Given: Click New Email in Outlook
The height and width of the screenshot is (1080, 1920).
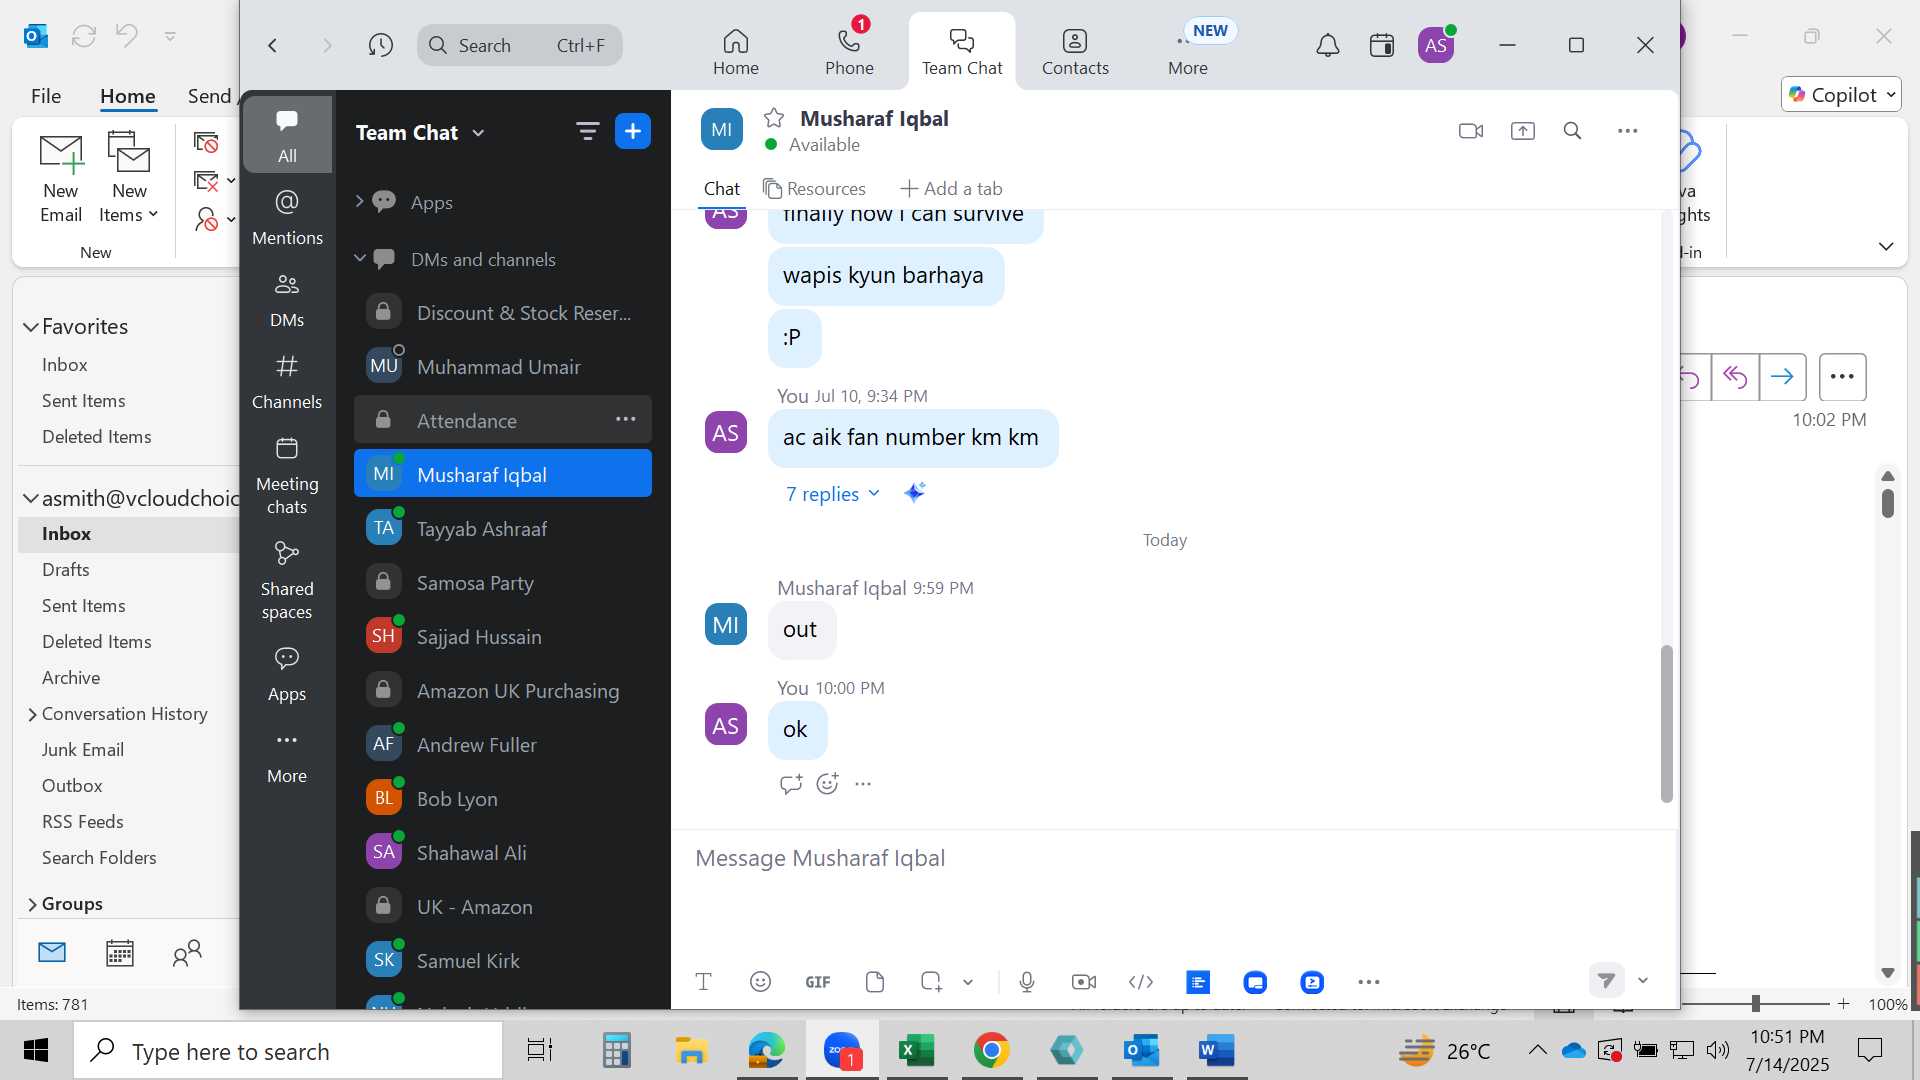Looking at the screenshot, I should click(60, 178).
